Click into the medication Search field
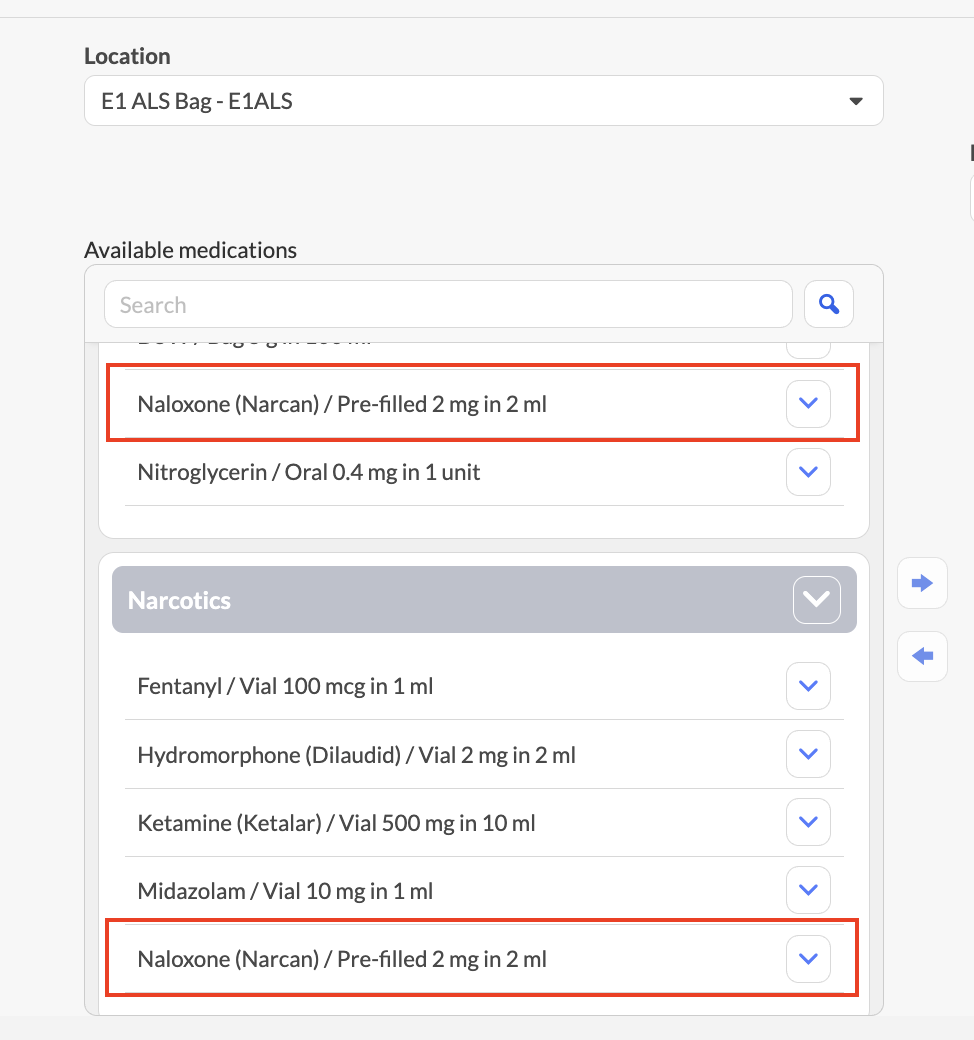The width and height of the screenshot is (974, 1040). pyautogui.click(x=449, y=304)
